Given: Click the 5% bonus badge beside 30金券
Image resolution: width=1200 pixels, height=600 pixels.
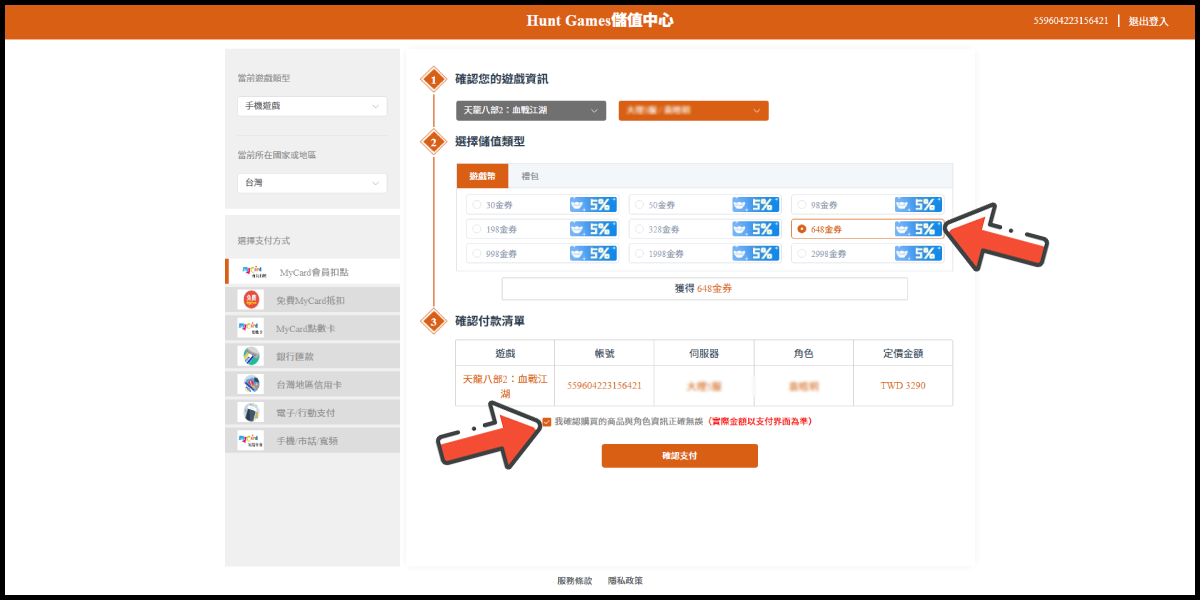Looking at the screenshot, I should [x=593, y=205].
